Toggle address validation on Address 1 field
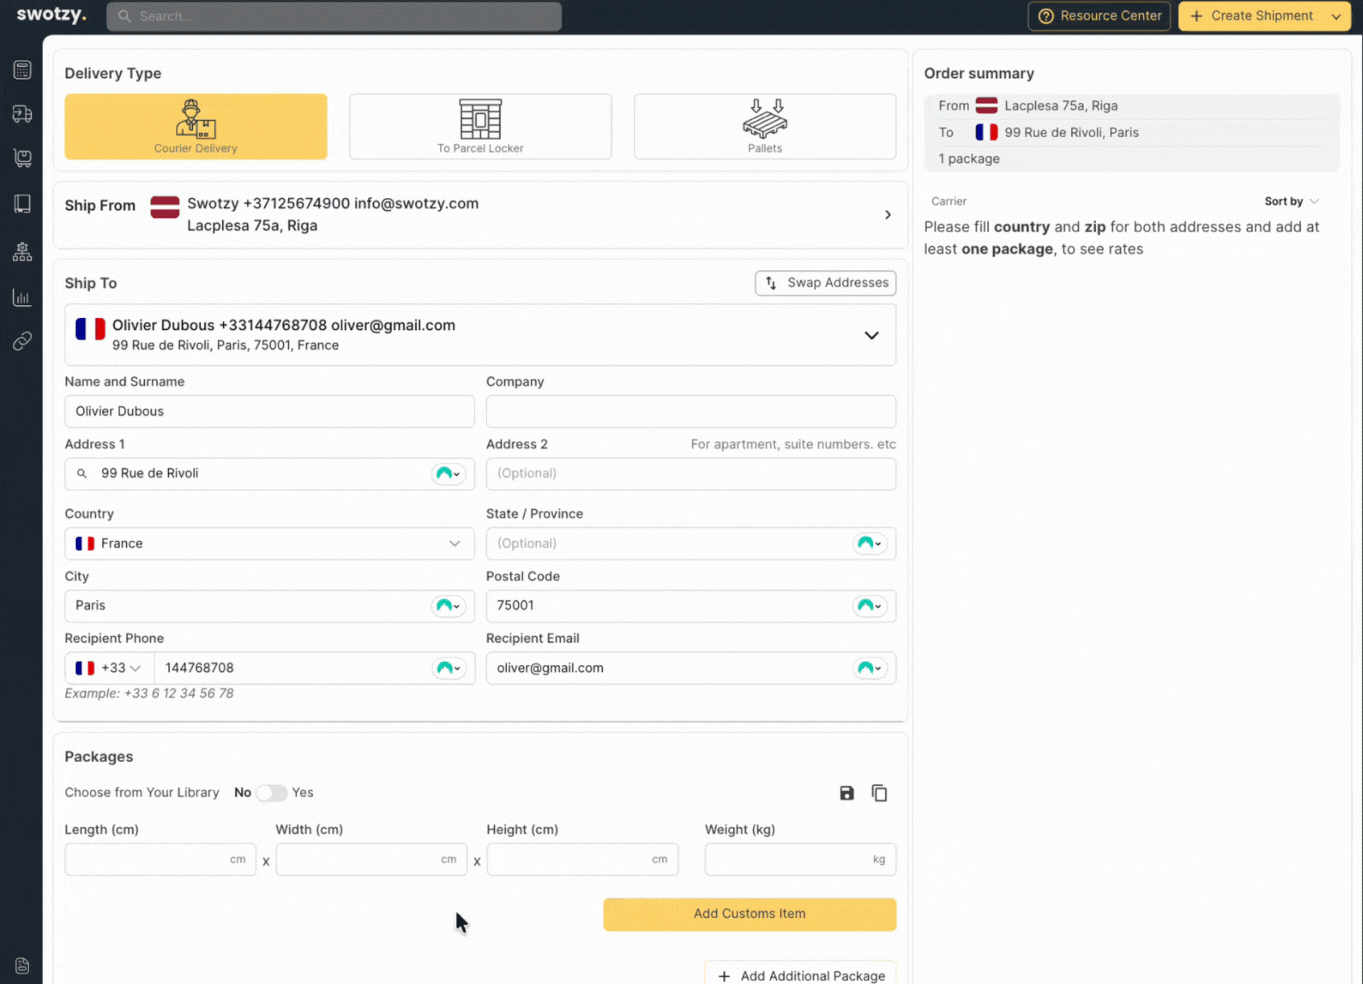 [x=448, y=473]
